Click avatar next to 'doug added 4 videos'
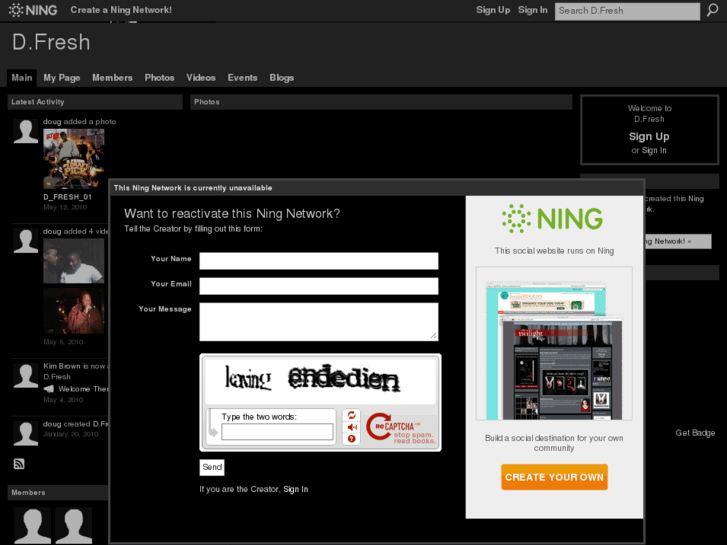Viewport: 727px width, 545px height. (x=26, y=241)
